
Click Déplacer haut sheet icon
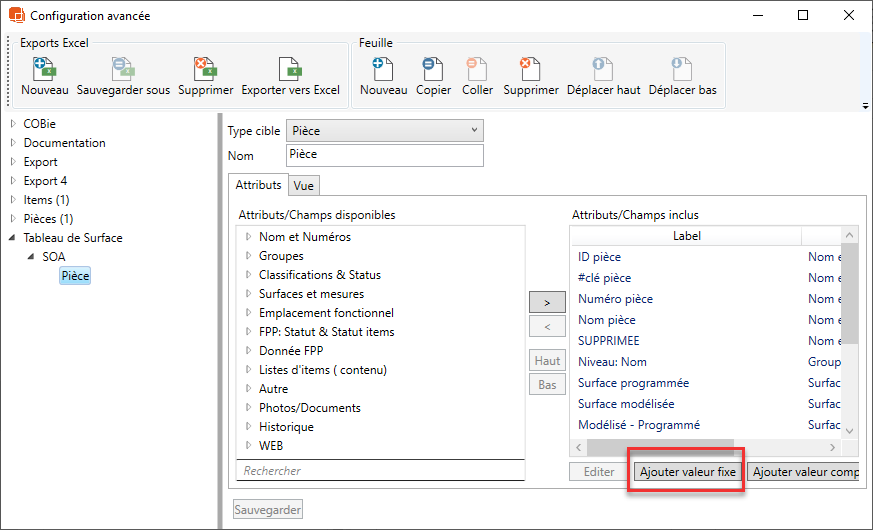point(603,69)
